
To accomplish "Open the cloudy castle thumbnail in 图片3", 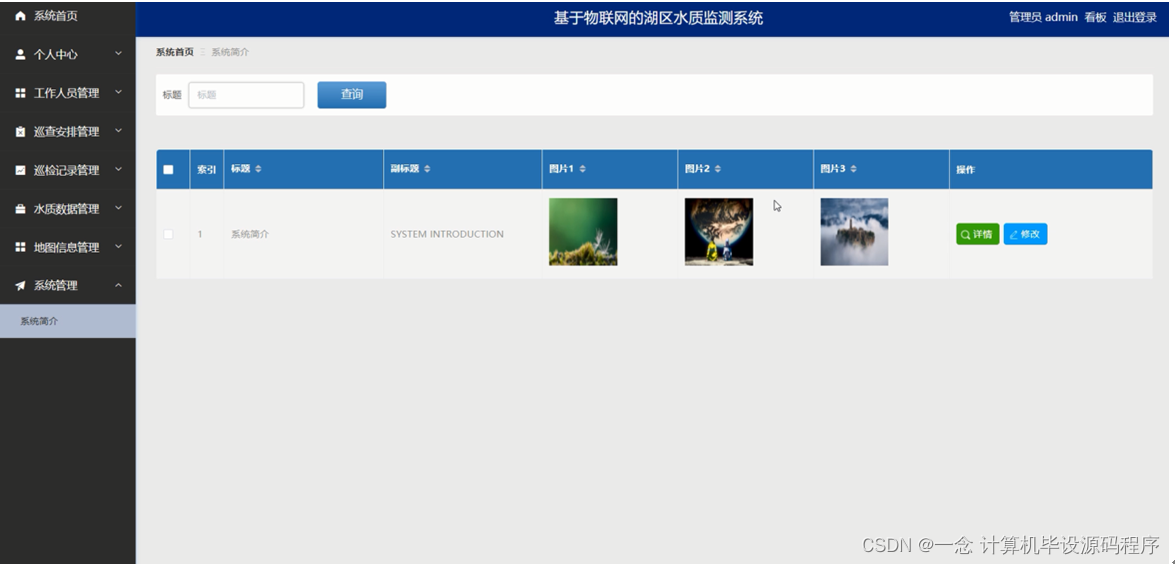I will 854,231.
